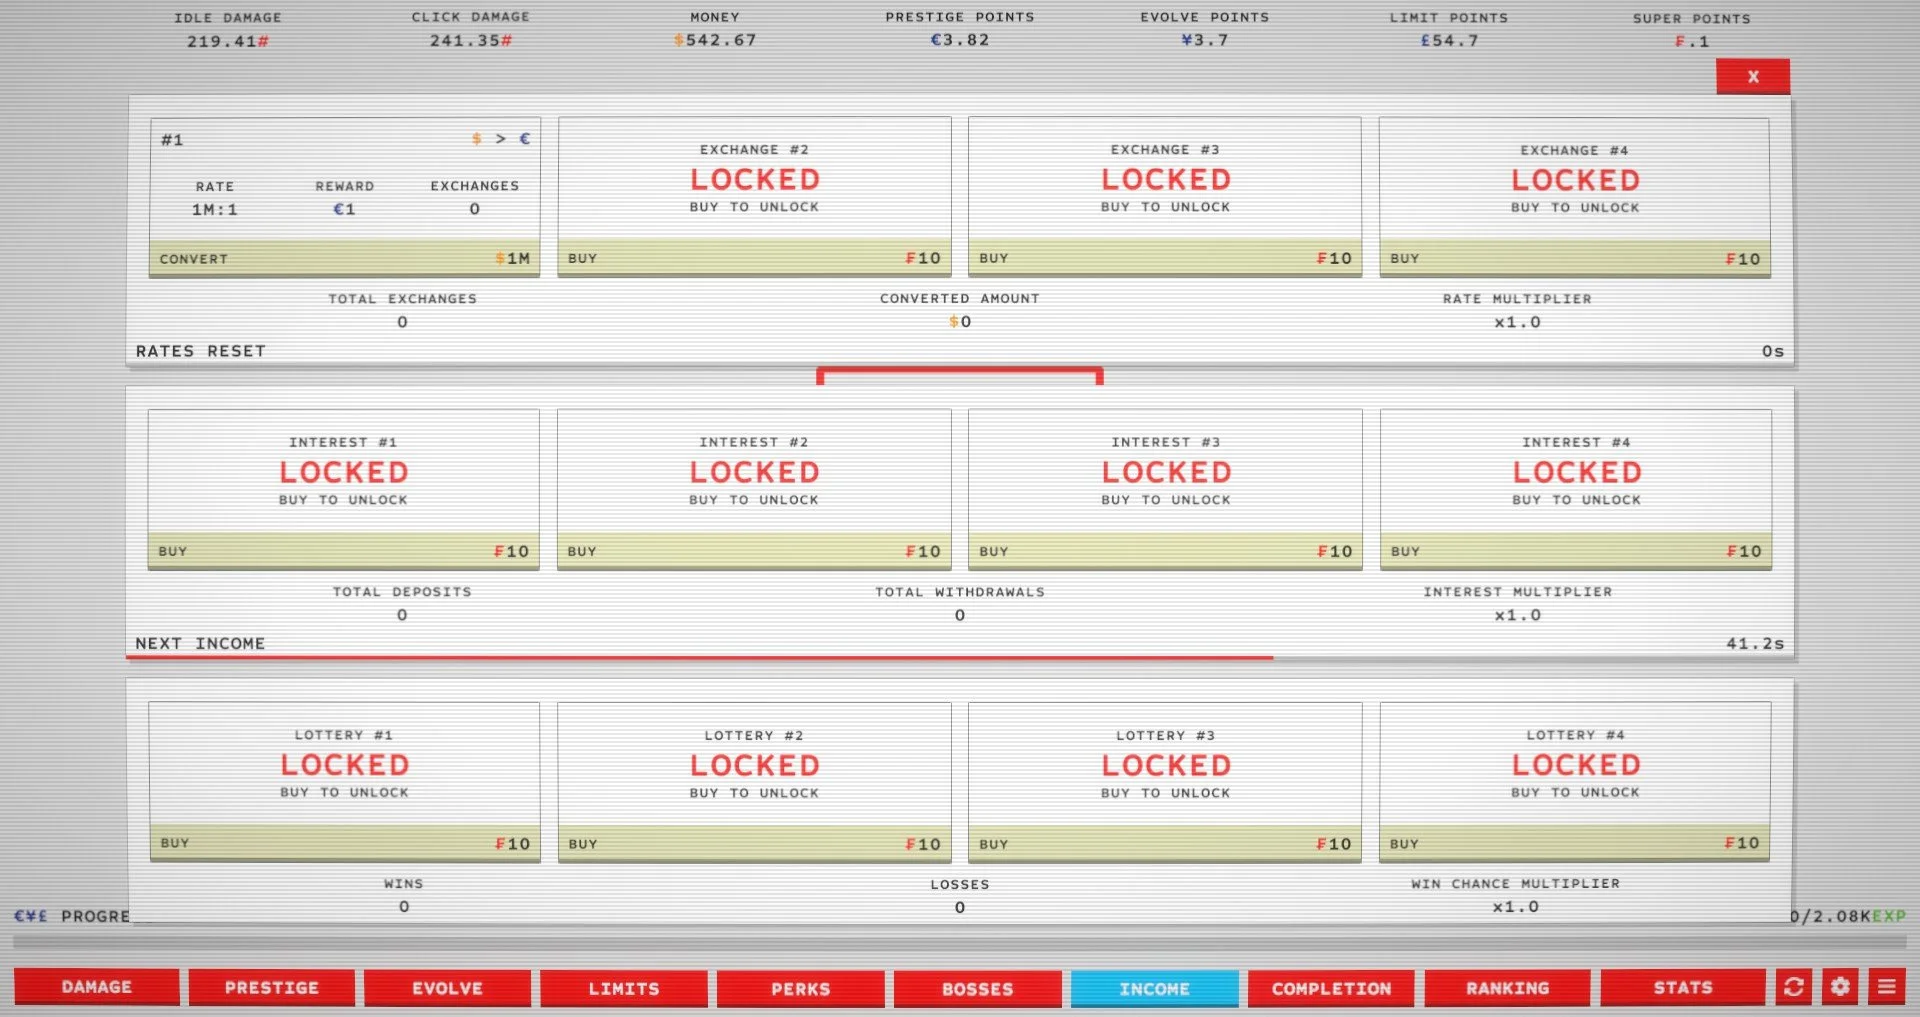The height and width of the screenshot is (1017, 1920).
Task: Buy Exchange #3 unlock
Action: click(x=1165, y=258)
